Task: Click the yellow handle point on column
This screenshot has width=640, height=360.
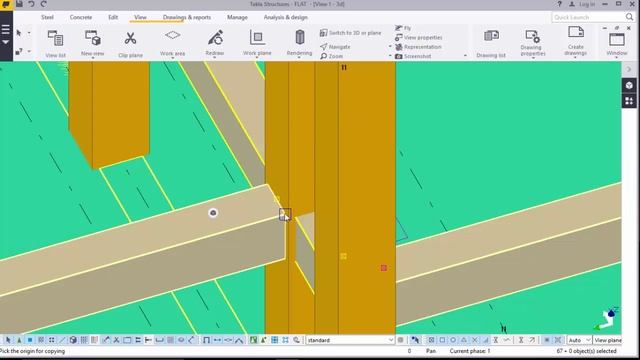Action: pyautogui.click(x=343, y=256)
